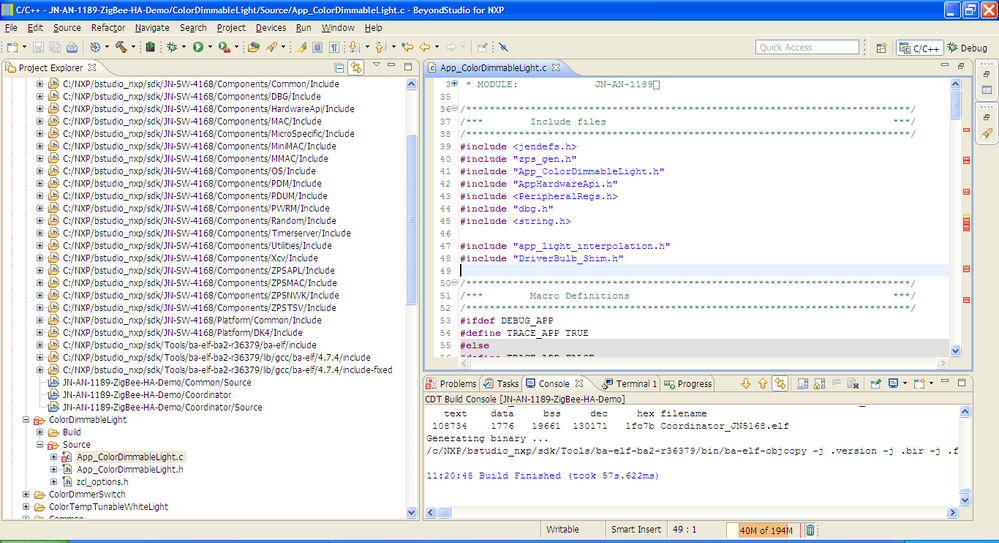Click the green Run button icon
This screenshot has height=543, width=999.
[x=198, y=47]
